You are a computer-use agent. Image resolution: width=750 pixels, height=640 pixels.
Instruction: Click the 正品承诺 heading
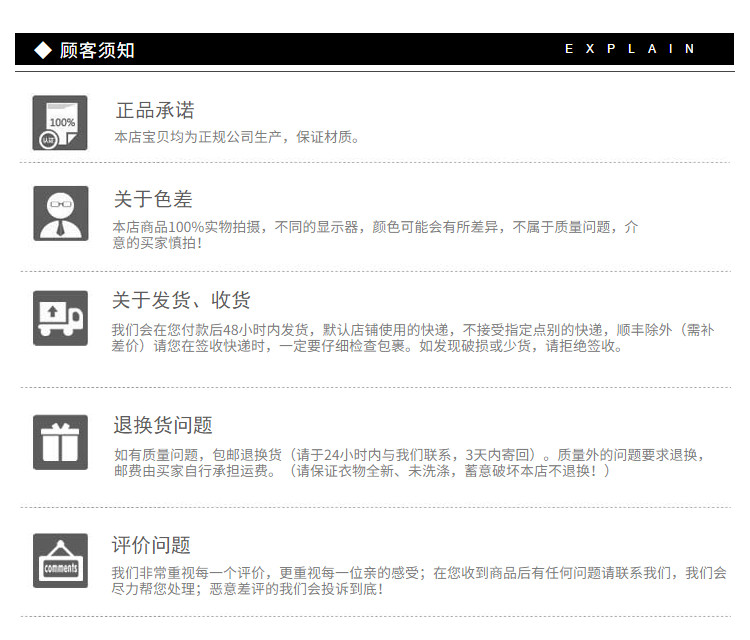point(155,110)
